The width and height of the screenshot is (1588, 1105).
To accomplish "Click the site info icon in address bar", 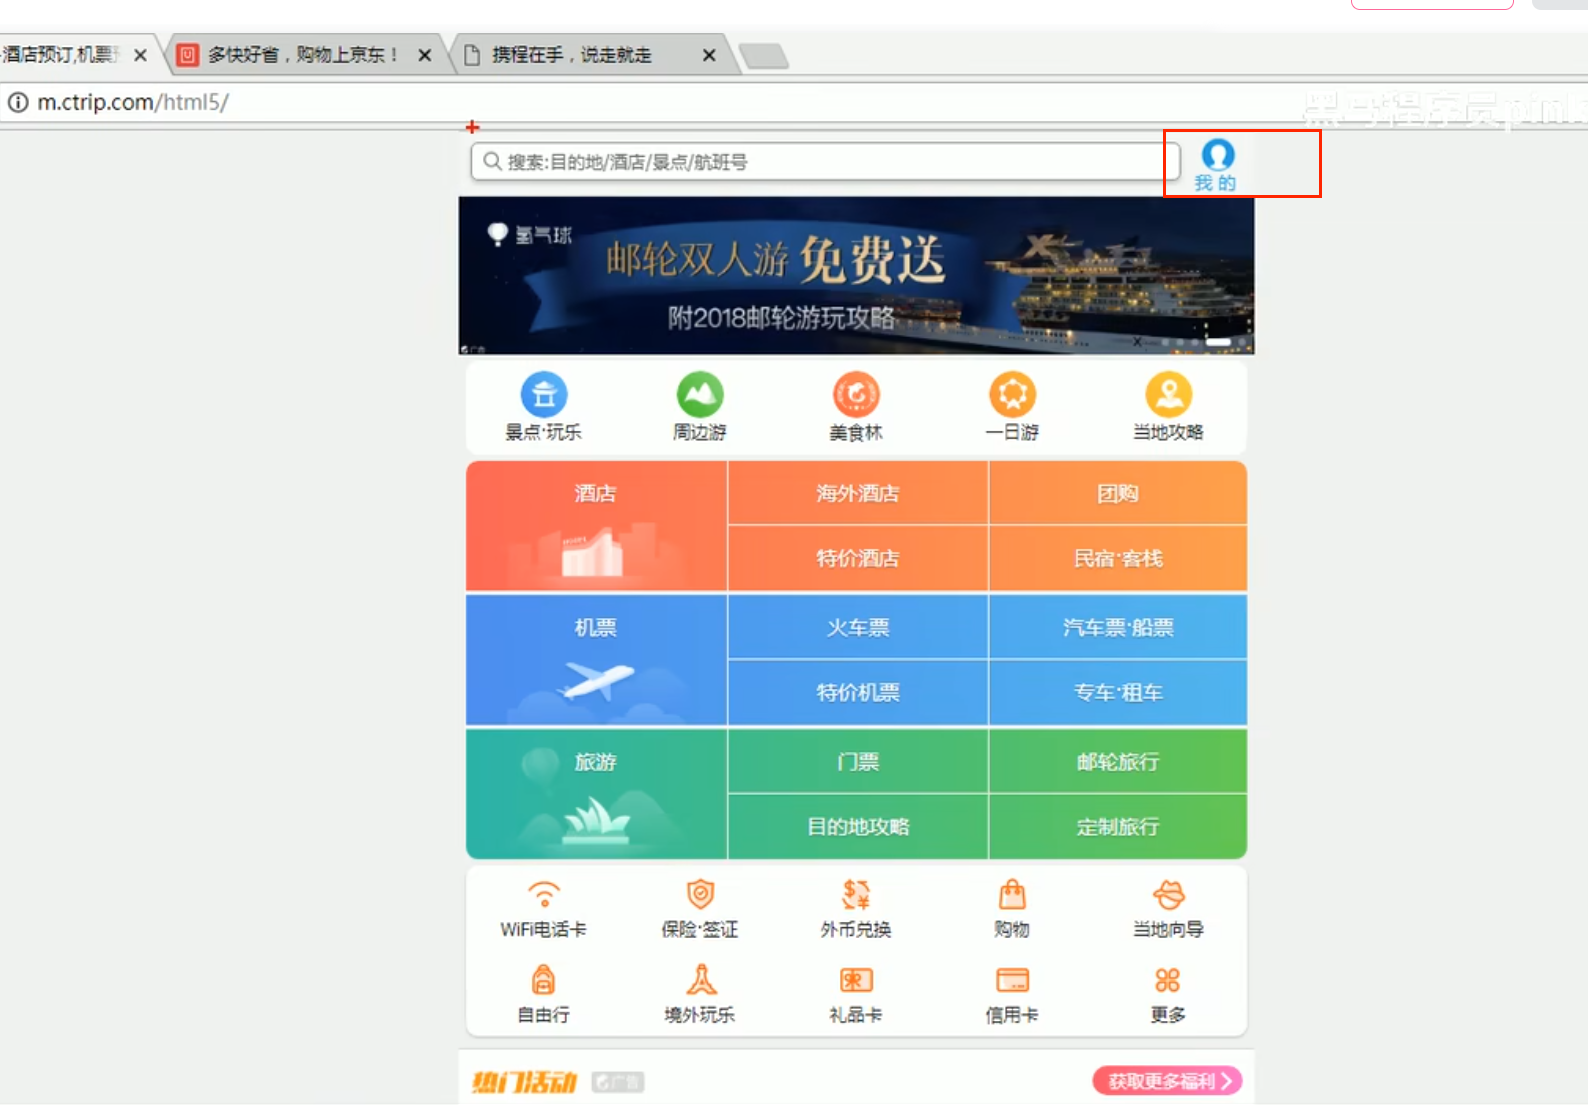I will click(18, 102).
